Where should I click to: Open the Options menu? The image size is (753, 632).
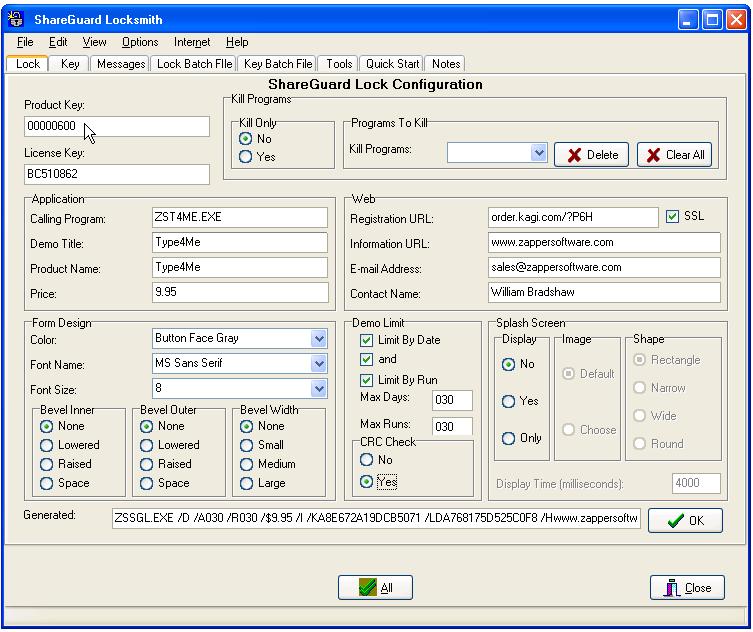(x=140, y=42)
